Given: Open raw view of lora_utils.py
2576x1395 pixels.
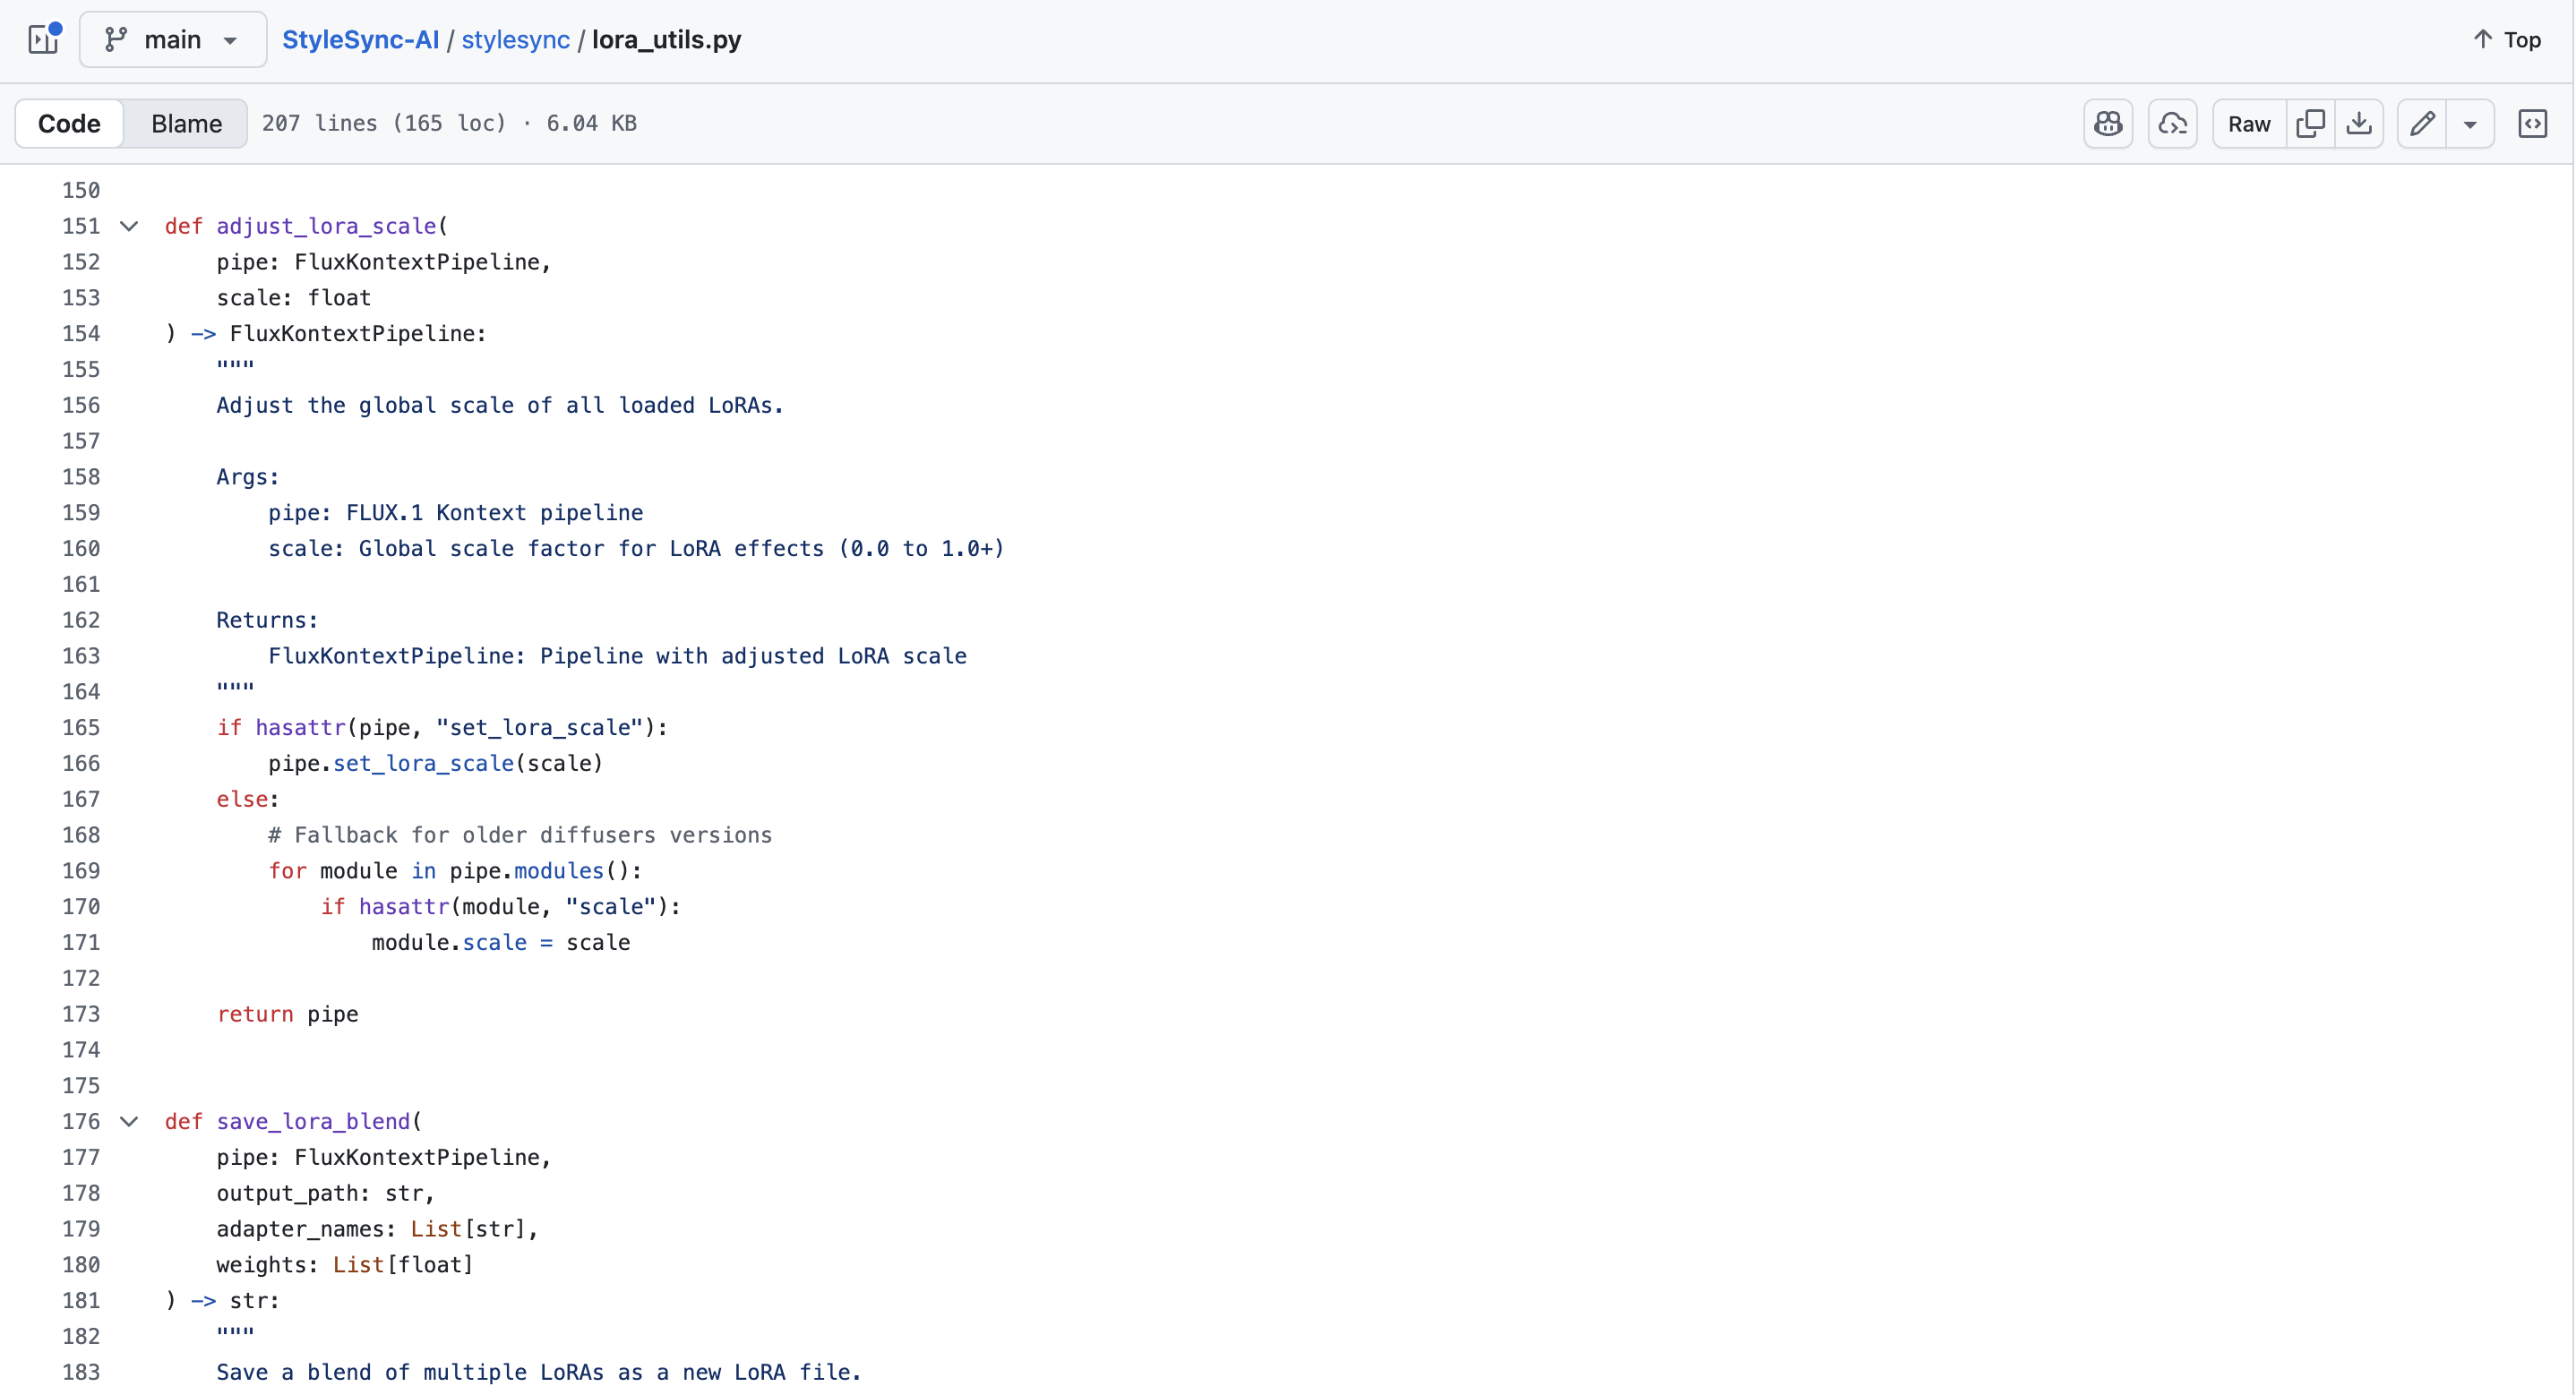Looking at the screenshot, I should (2249, 123).
